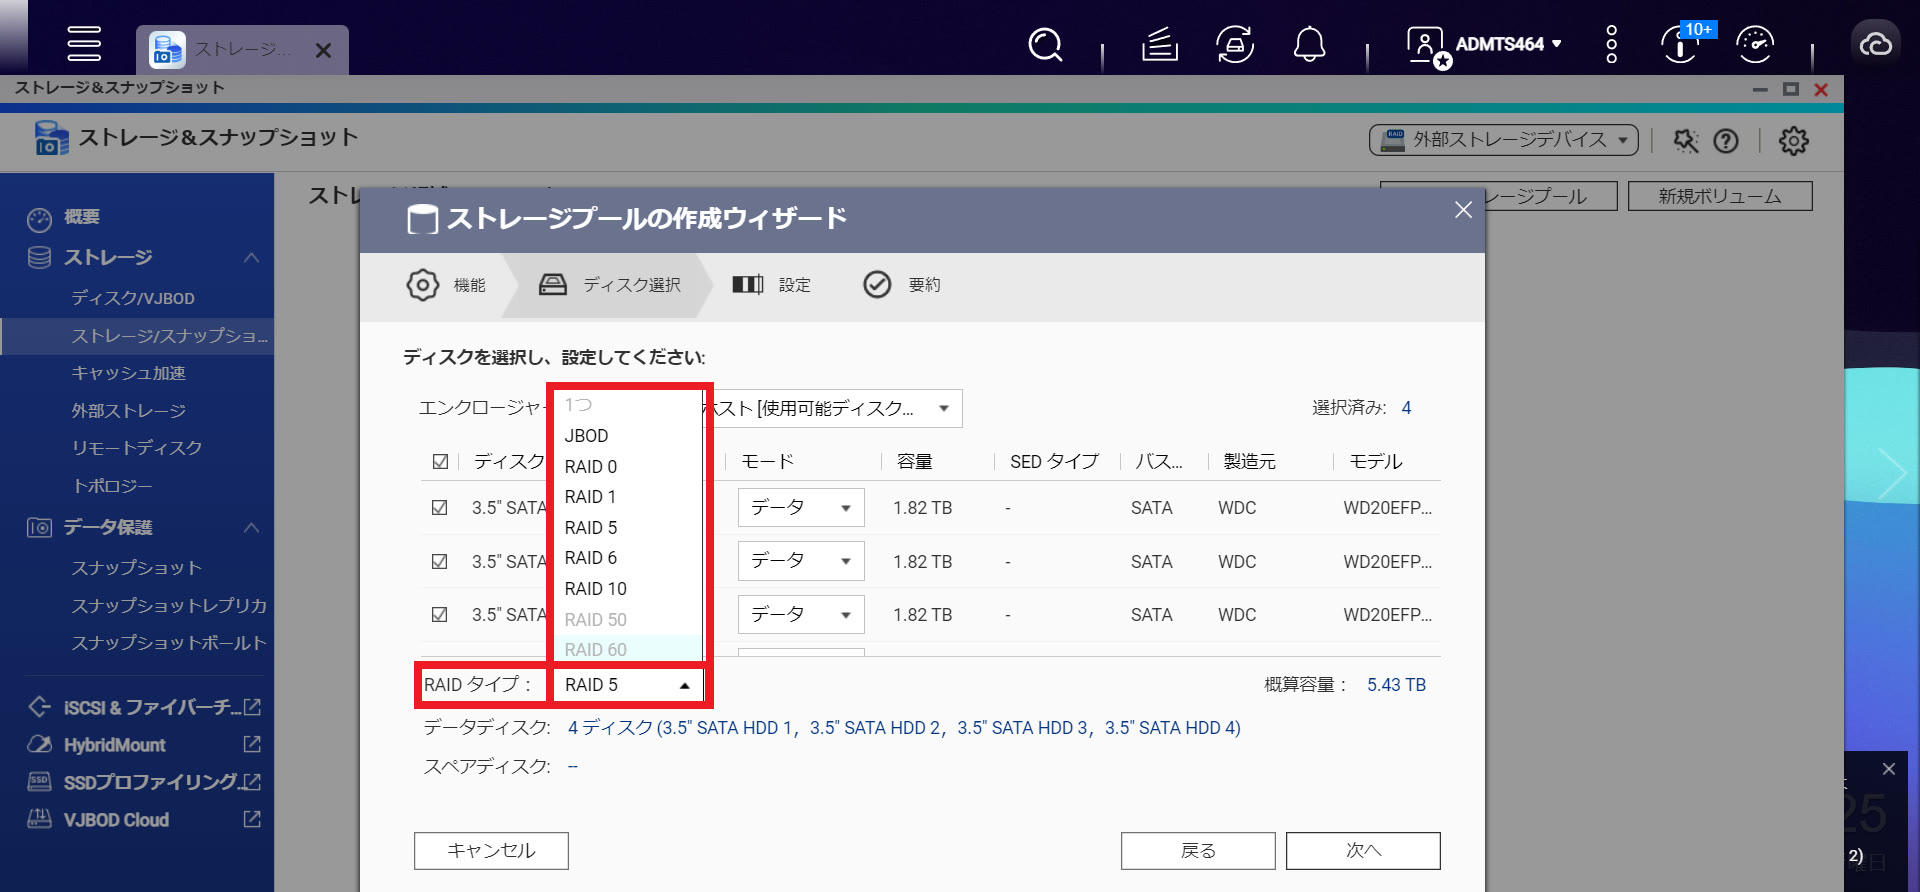Open the notifications bell icon
Screen dimensions: 1920x892
tap(1309, 44)
